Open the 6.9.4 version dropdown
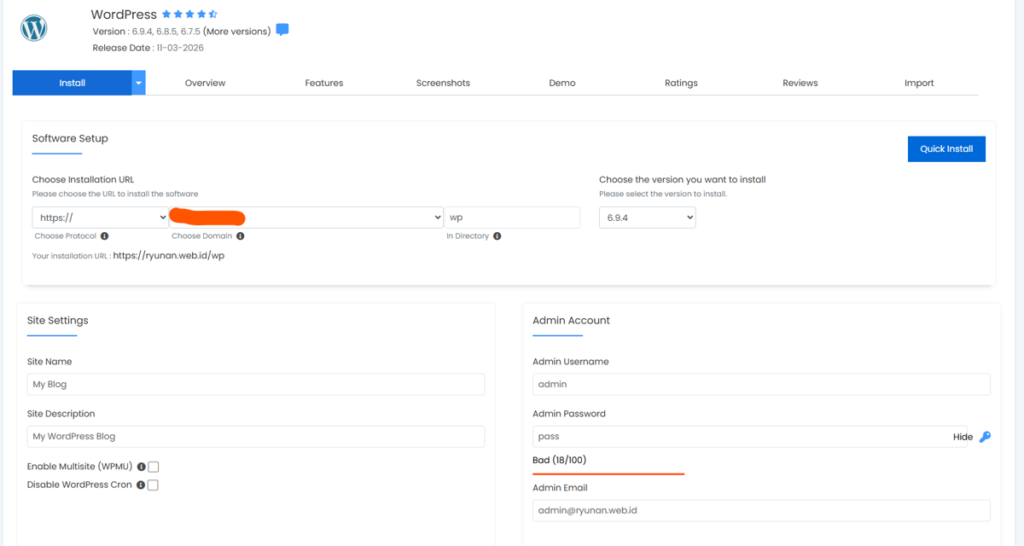 tap(647, 217)
